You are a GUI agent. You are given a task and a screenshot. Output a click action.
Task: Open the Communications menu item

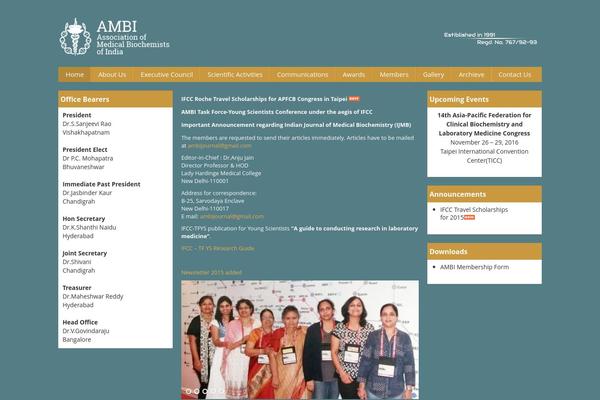point(302,74)
